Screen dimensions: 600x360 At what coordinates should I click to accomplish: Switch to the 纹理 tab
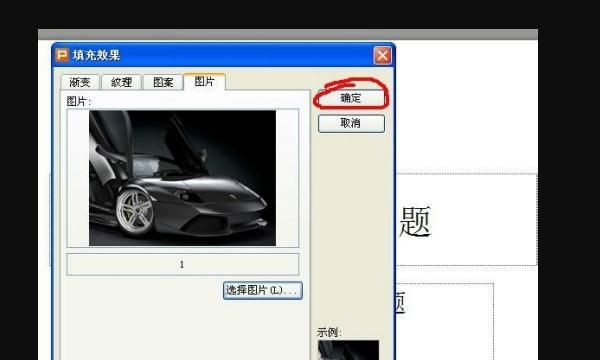[x=121, y=82]
